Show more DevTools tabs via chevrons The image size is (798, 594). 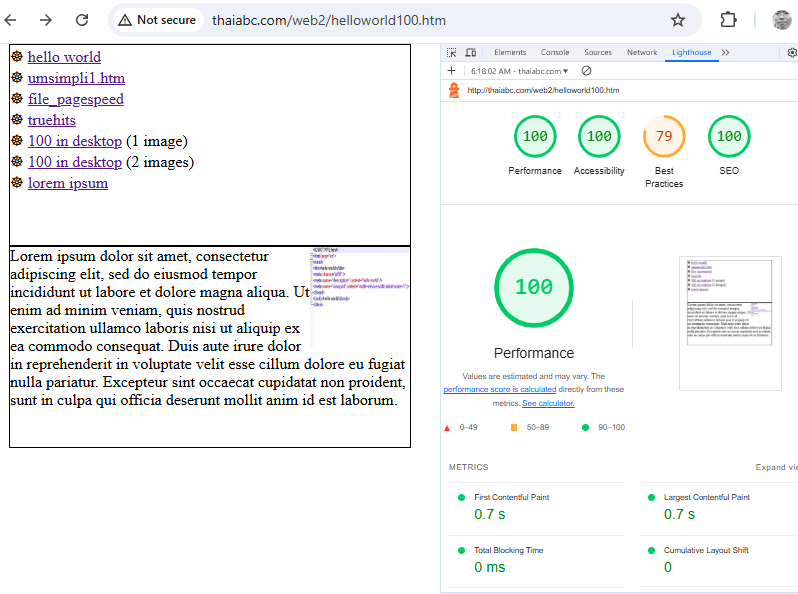725,53
